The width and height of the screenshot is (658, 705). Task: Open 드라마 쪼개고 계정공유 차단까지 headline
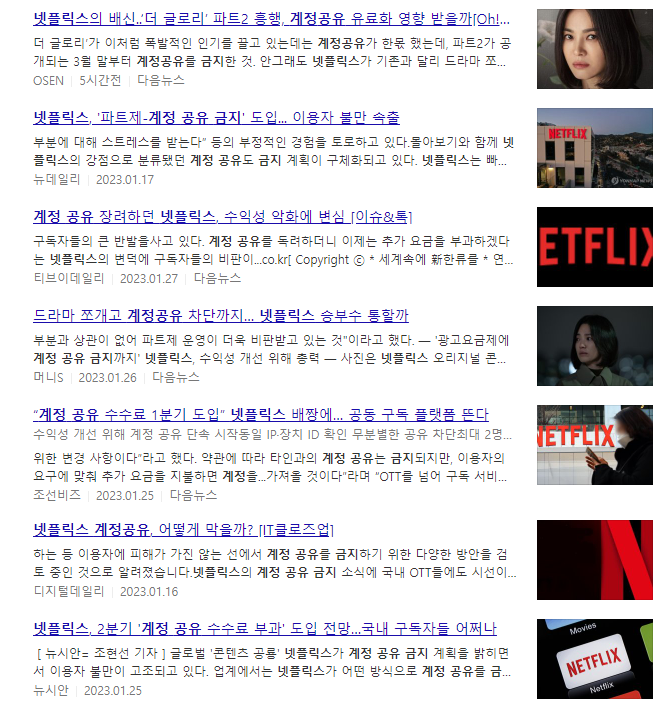221,316
